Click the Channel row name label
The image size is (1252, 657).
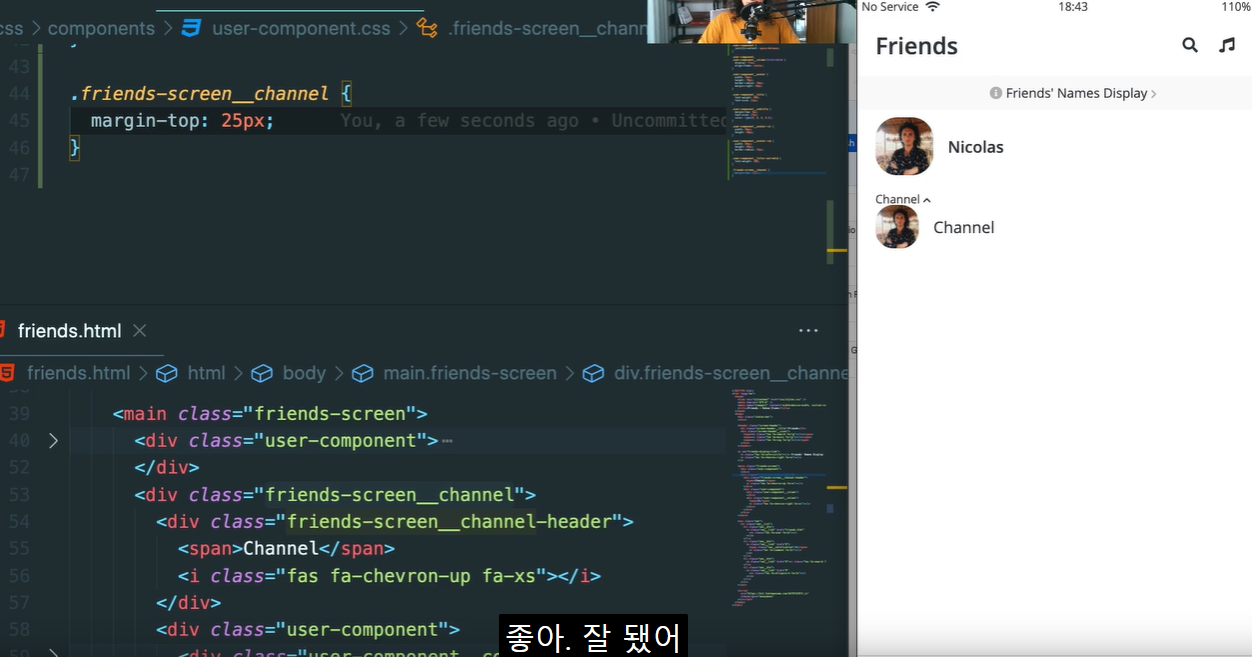tap(964, 227)
